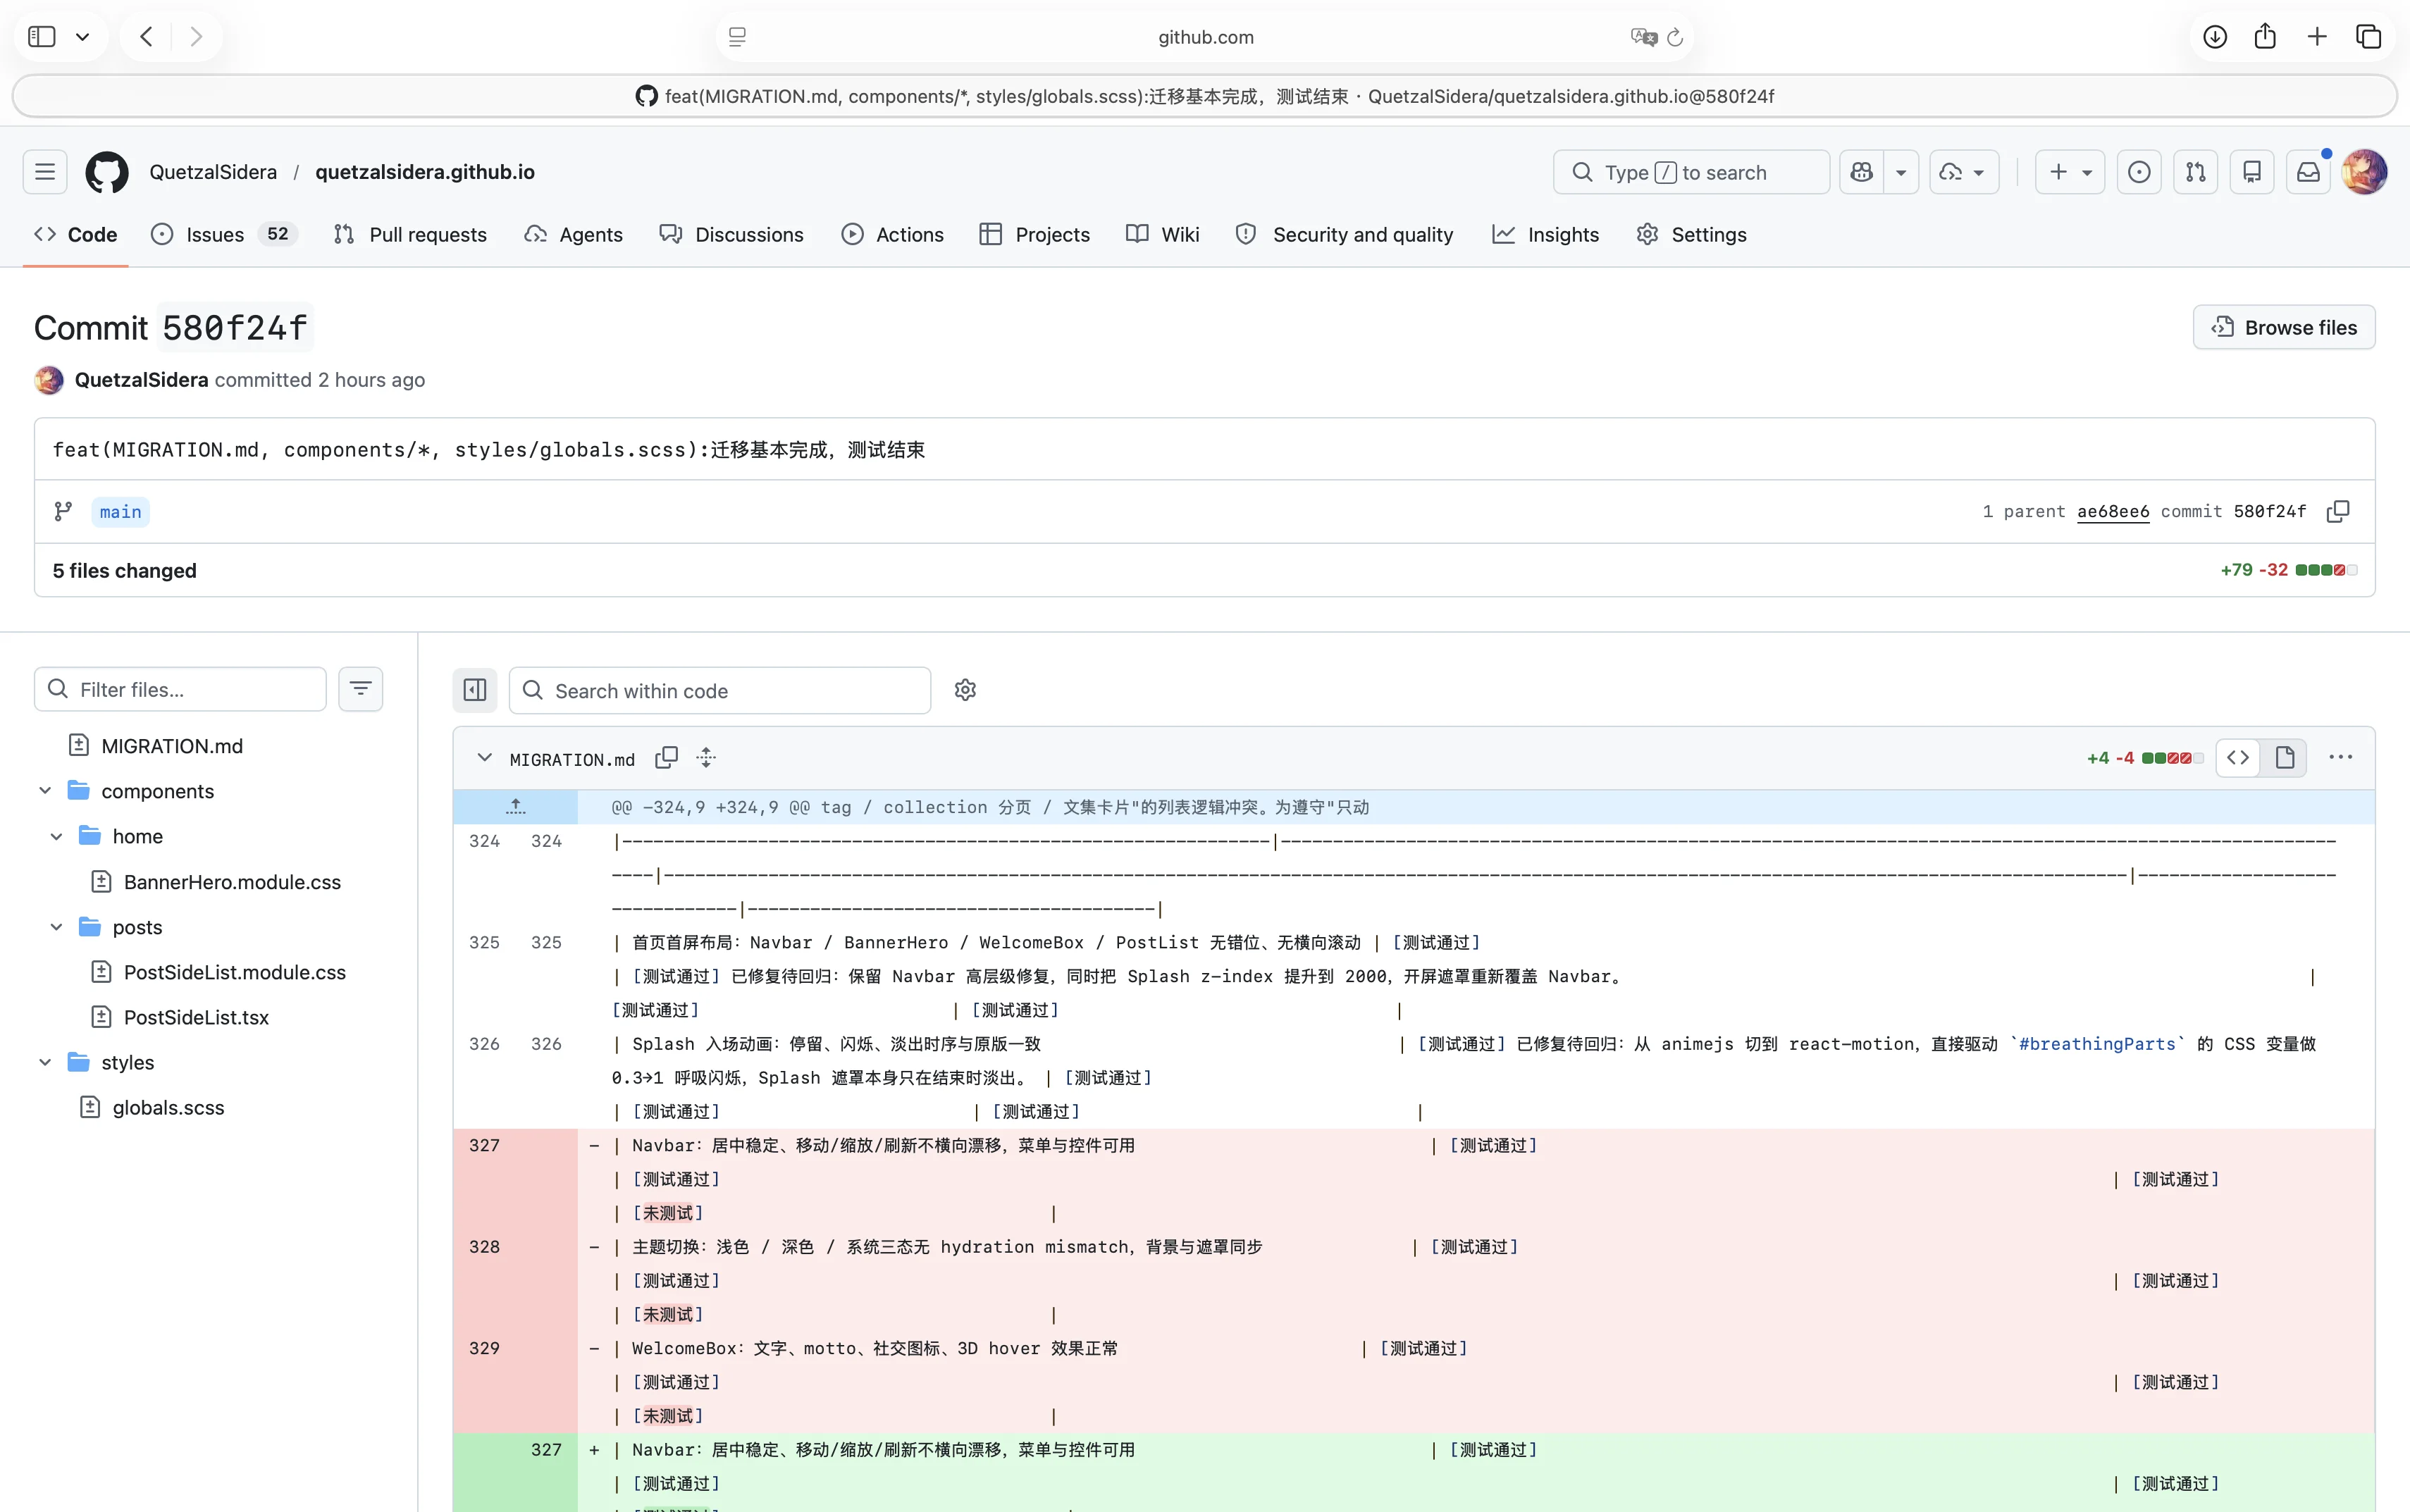The image size is (2410, 1512).
Task: Open notifications inbox icon
Action: click(x=2308, y=172)
